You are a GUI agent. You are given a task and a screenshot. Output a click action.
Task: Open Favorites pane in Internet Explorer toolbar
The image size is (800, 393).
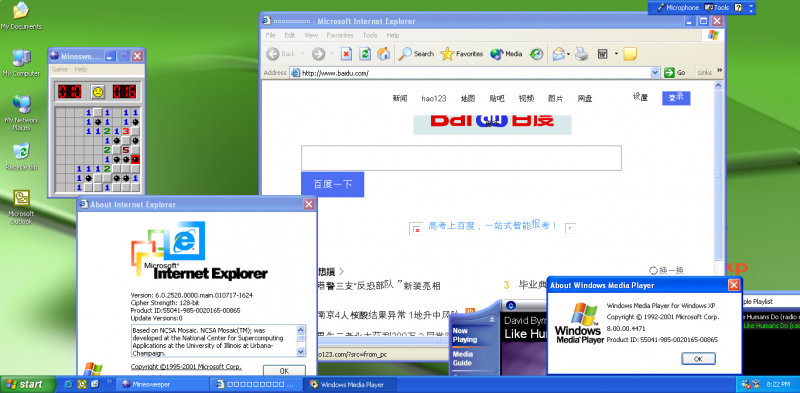click(462, 54)
